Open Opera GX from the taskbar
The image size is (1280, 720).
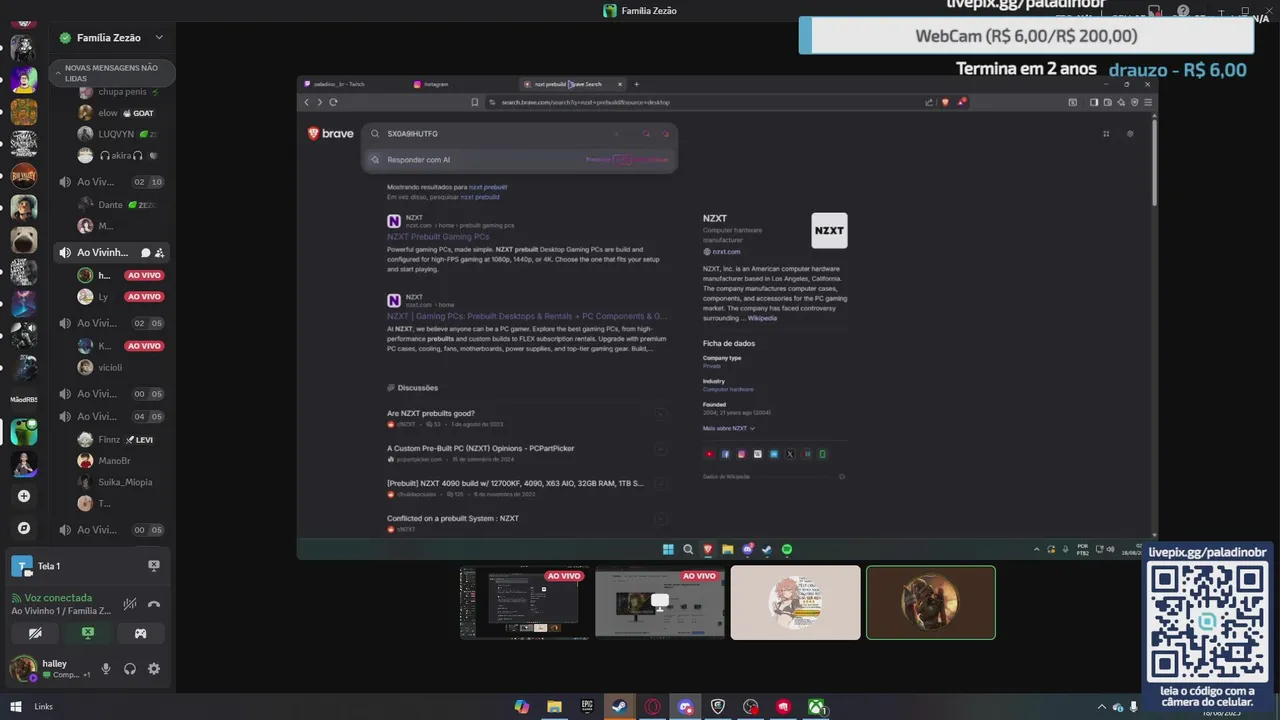point(653,707)
